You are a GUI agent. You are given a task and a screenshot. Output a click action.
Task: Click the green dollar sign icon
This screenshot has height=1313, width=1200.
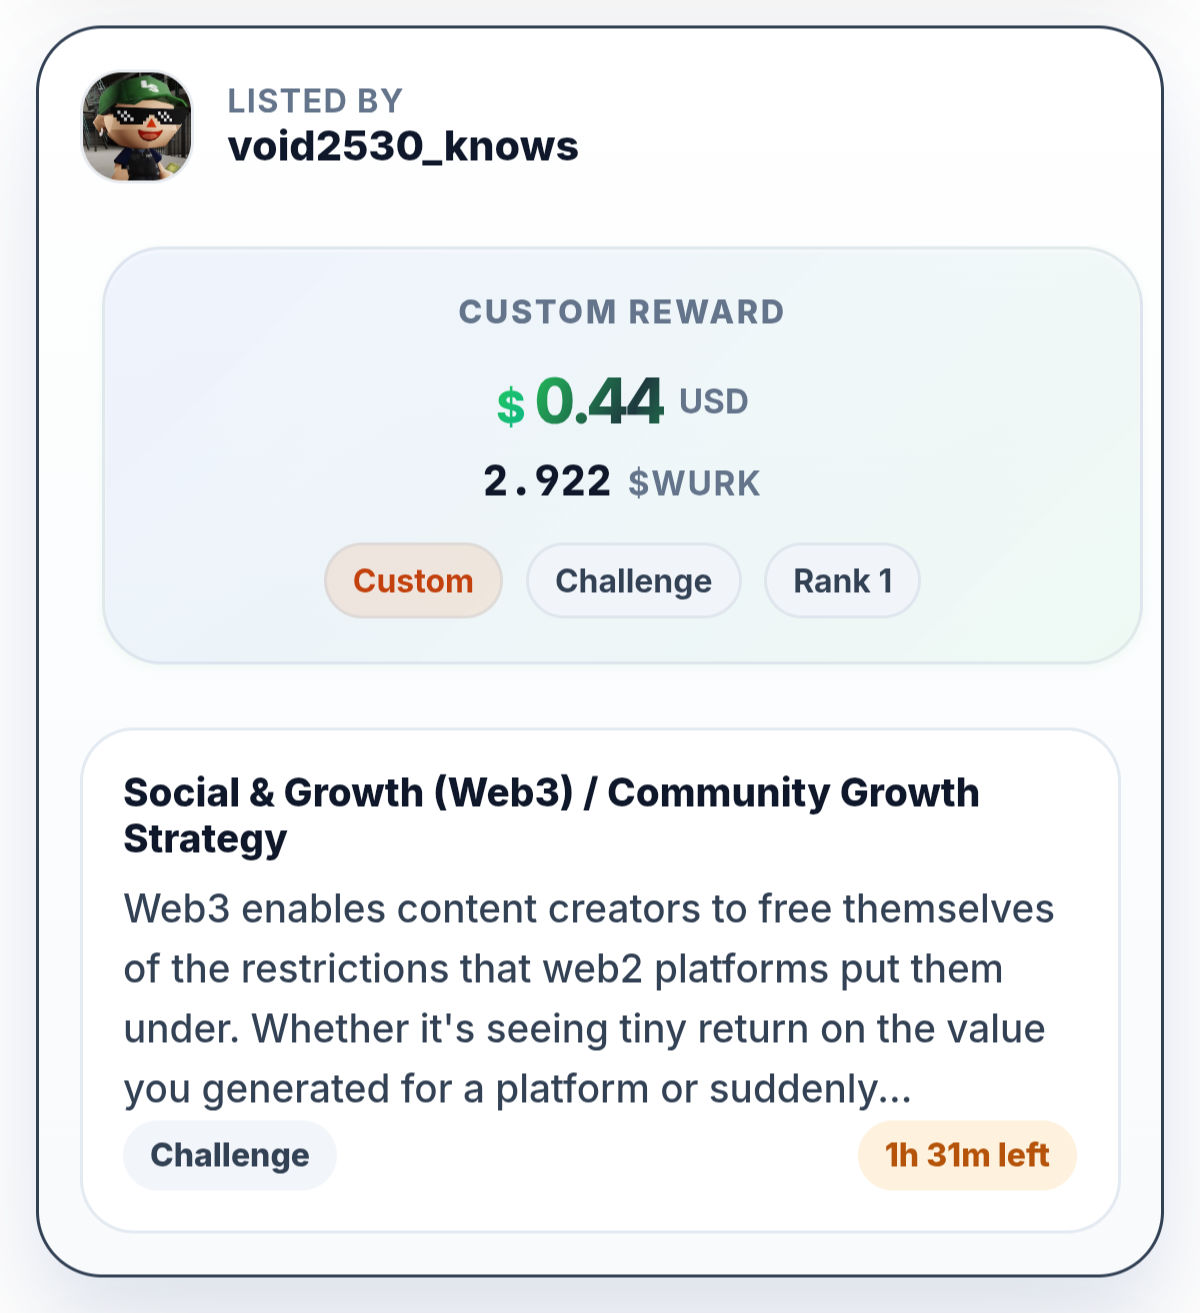[x=510, y=405]
